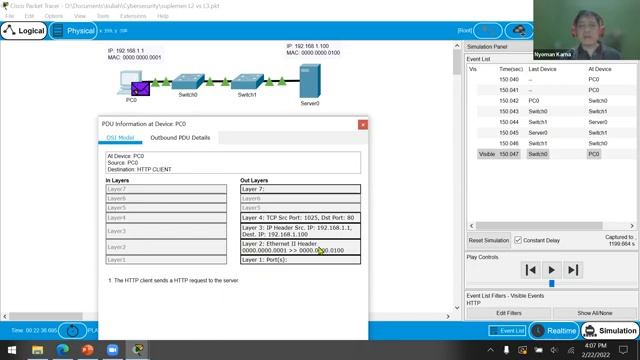This screenshot has height=360, width=640.
Task: Open Windows Start menu
Action: click(x=12, y=350)
